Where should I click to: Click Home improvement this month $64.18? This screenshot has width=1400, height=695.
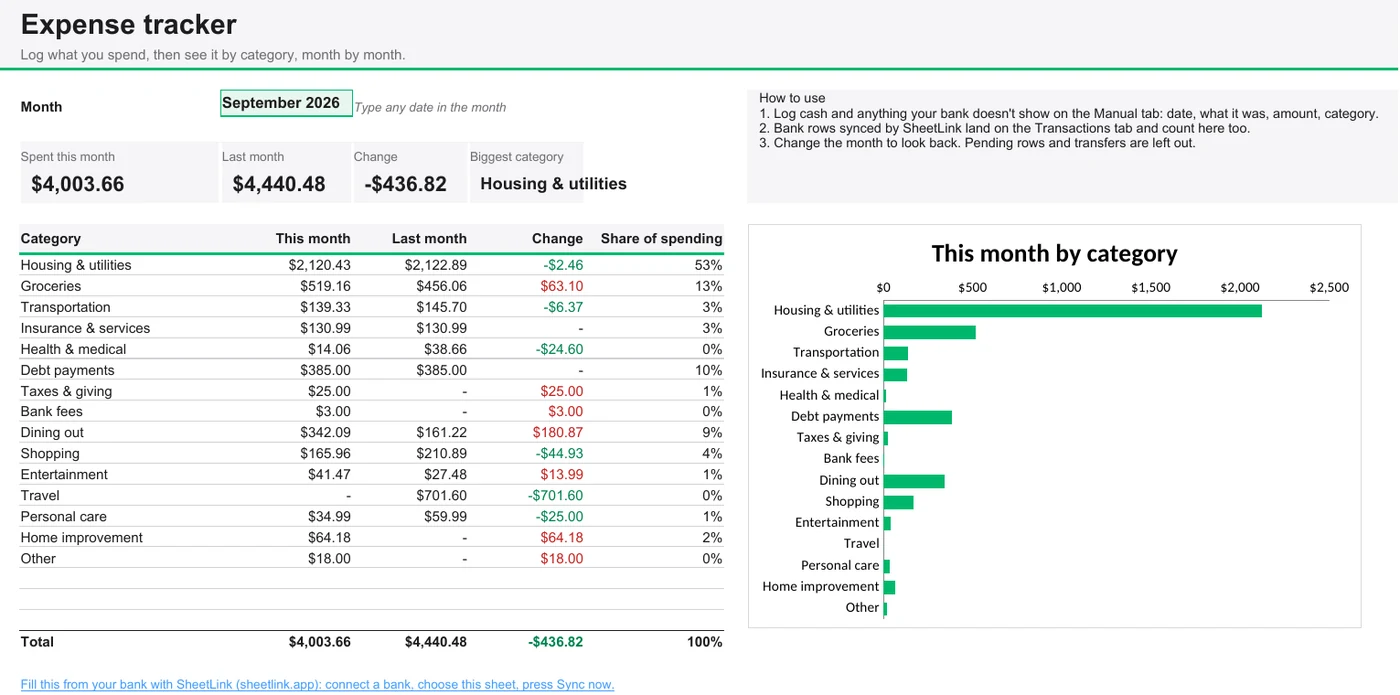329,537
